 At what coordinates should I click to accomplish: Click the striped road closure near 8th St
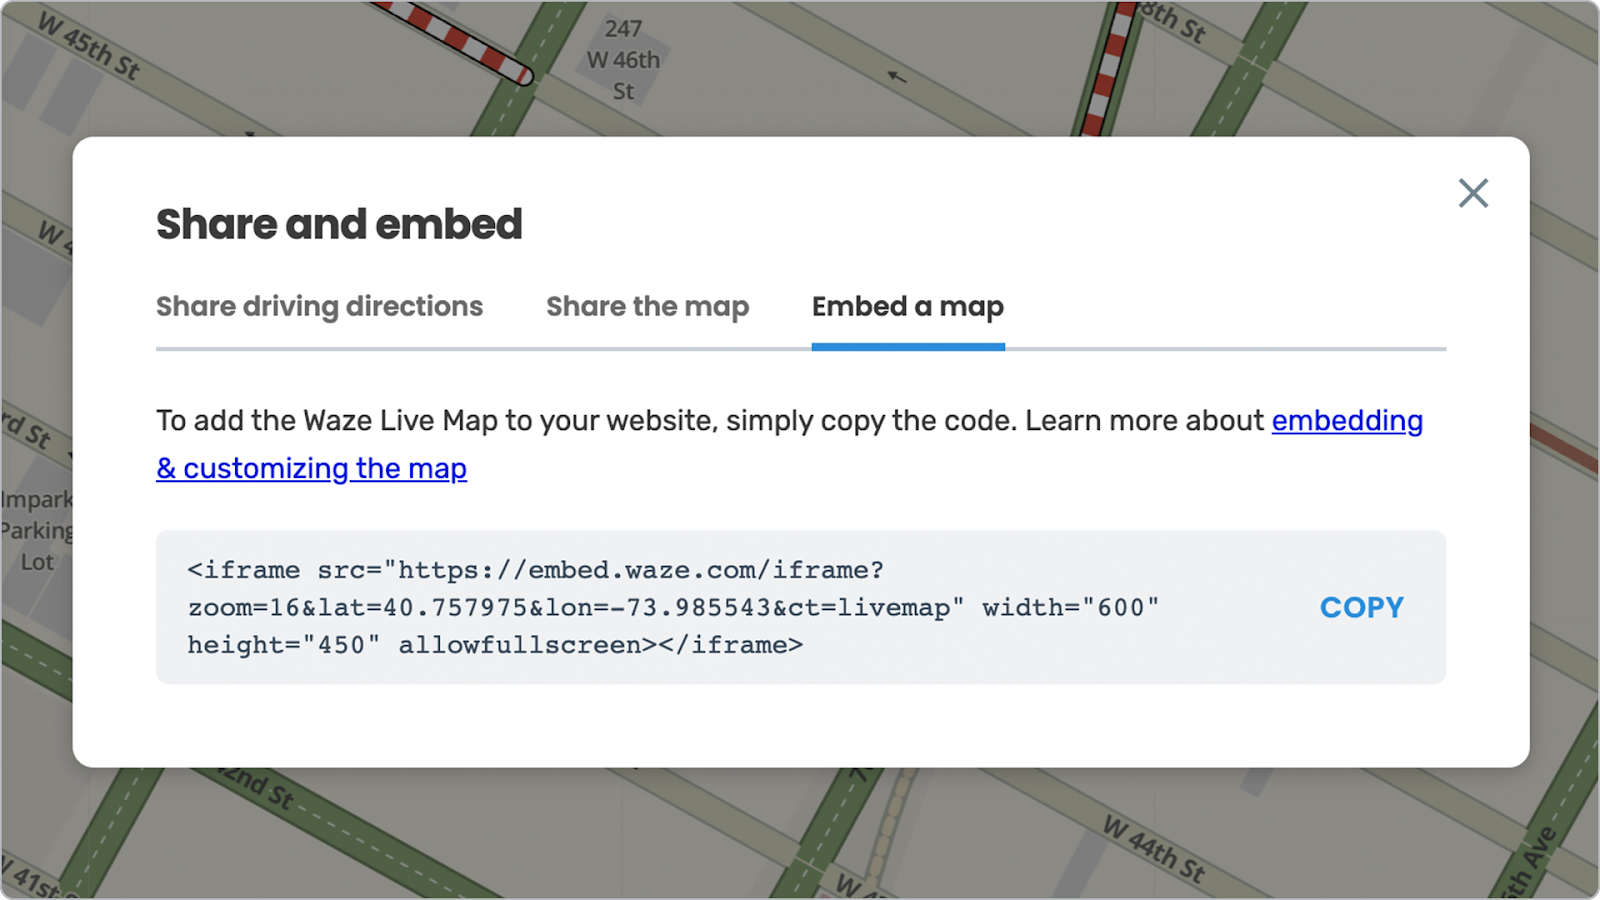[x=1107, y=69]
